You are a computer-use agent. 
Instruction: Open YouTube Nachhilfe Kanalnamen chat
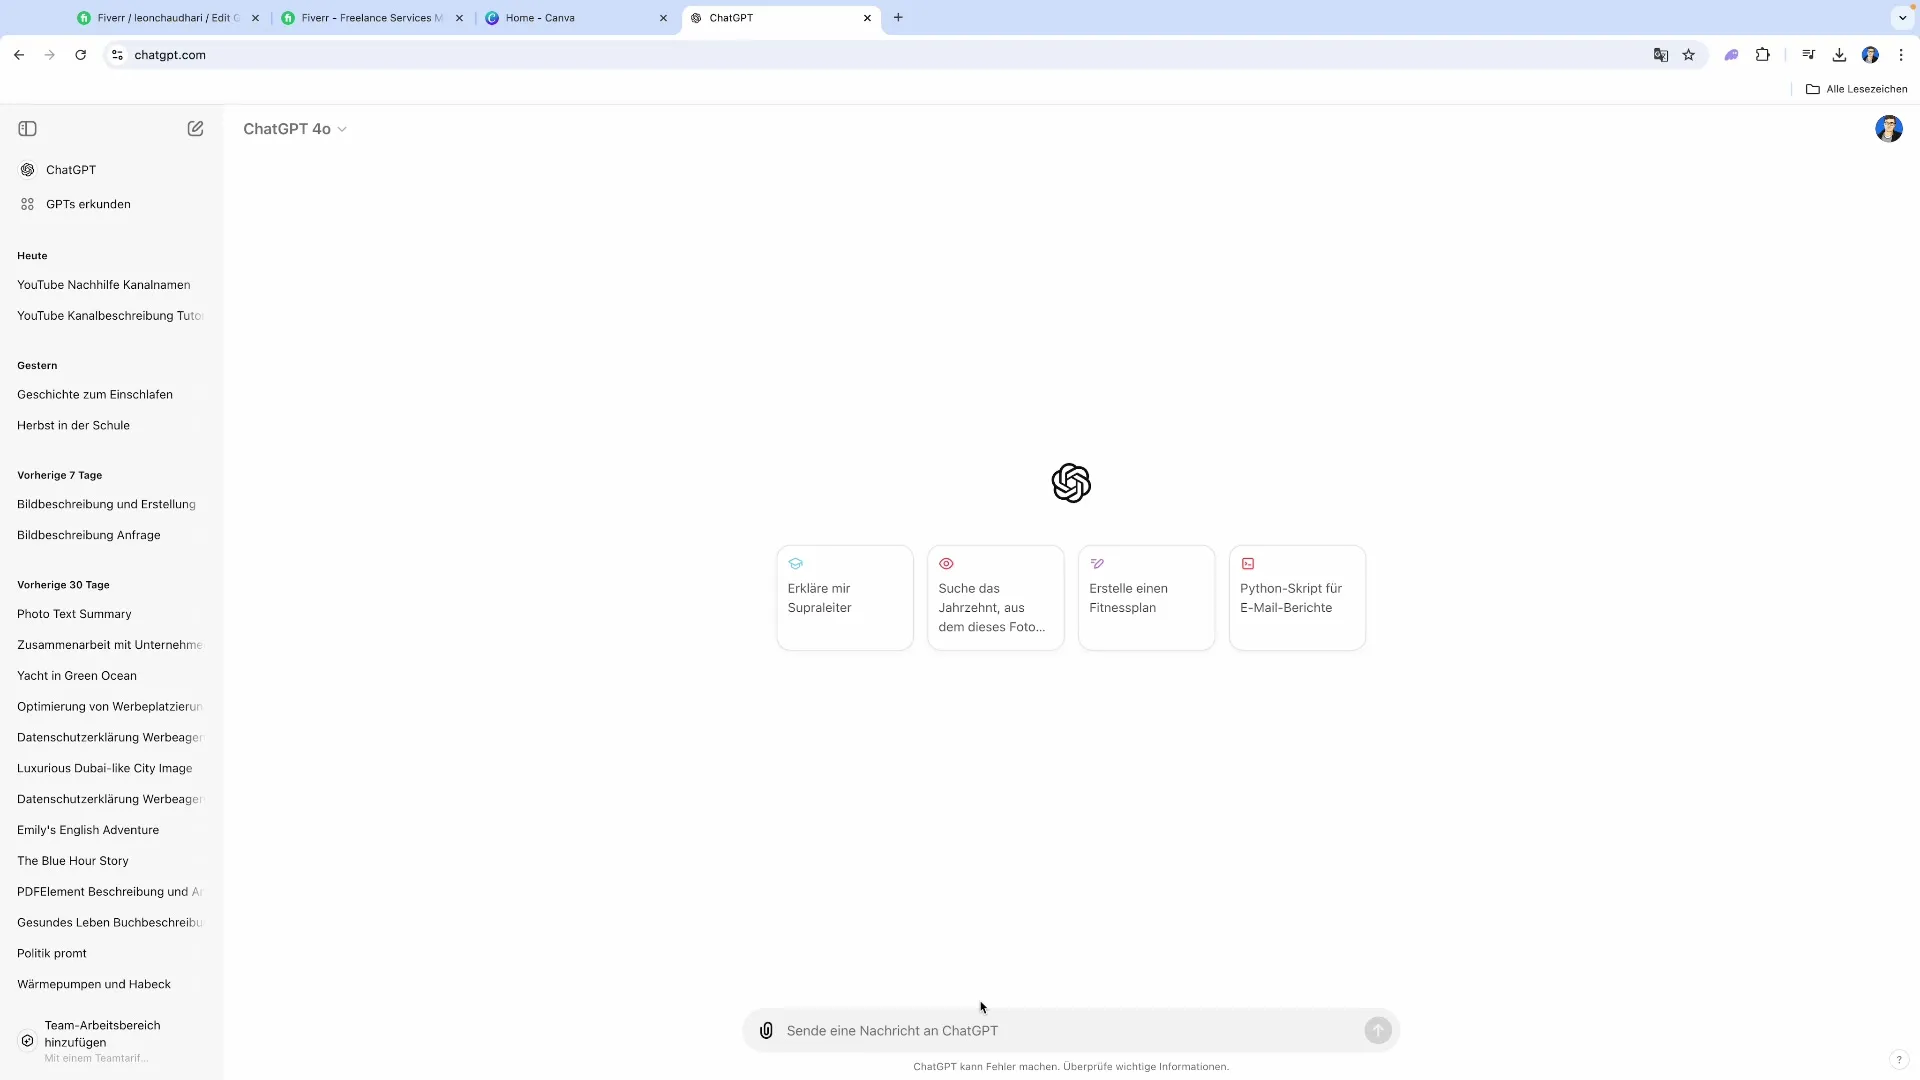coord(103,285)
